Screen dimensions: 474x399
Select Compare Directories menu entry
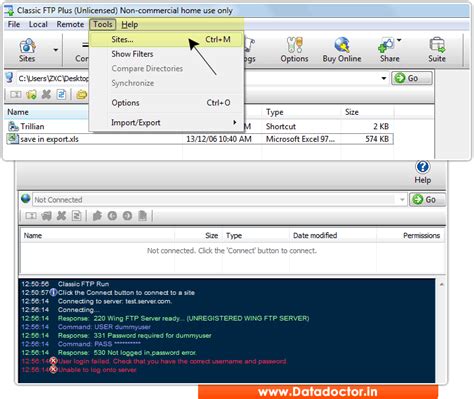tap(167, 69)
